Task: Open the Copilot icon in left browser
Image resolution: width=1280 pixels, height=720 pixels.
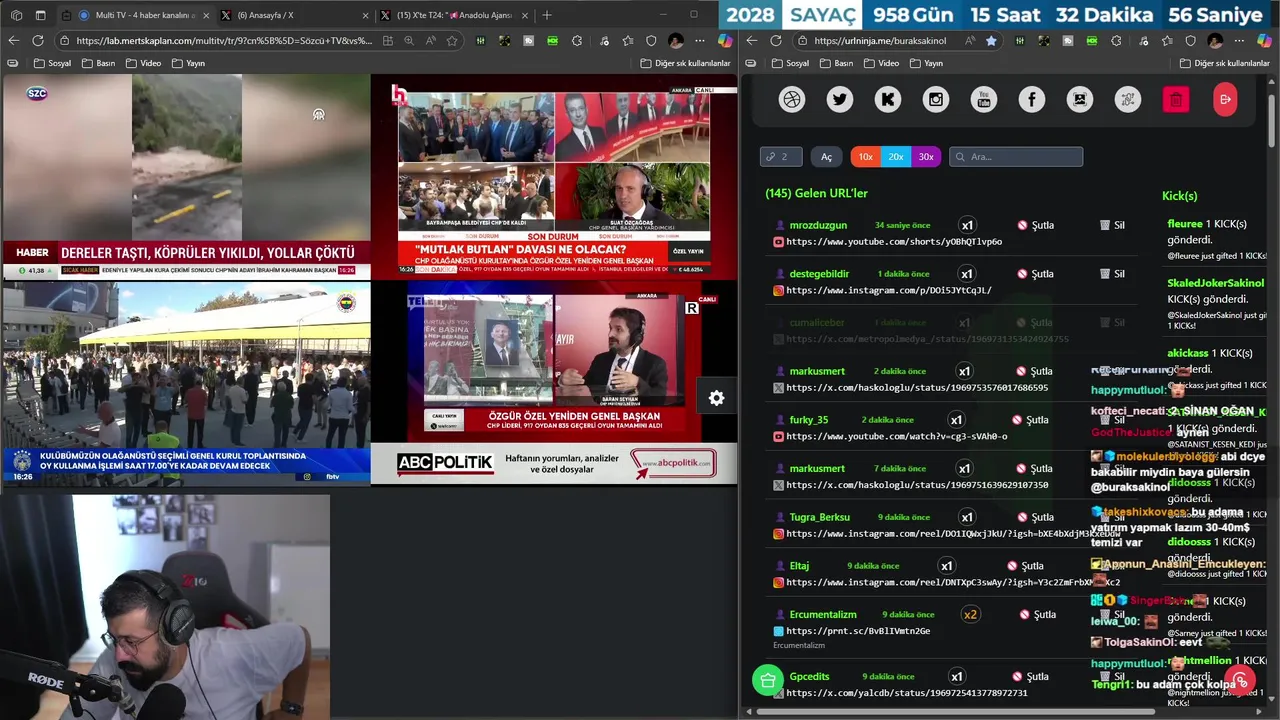Action: point(725,40)
